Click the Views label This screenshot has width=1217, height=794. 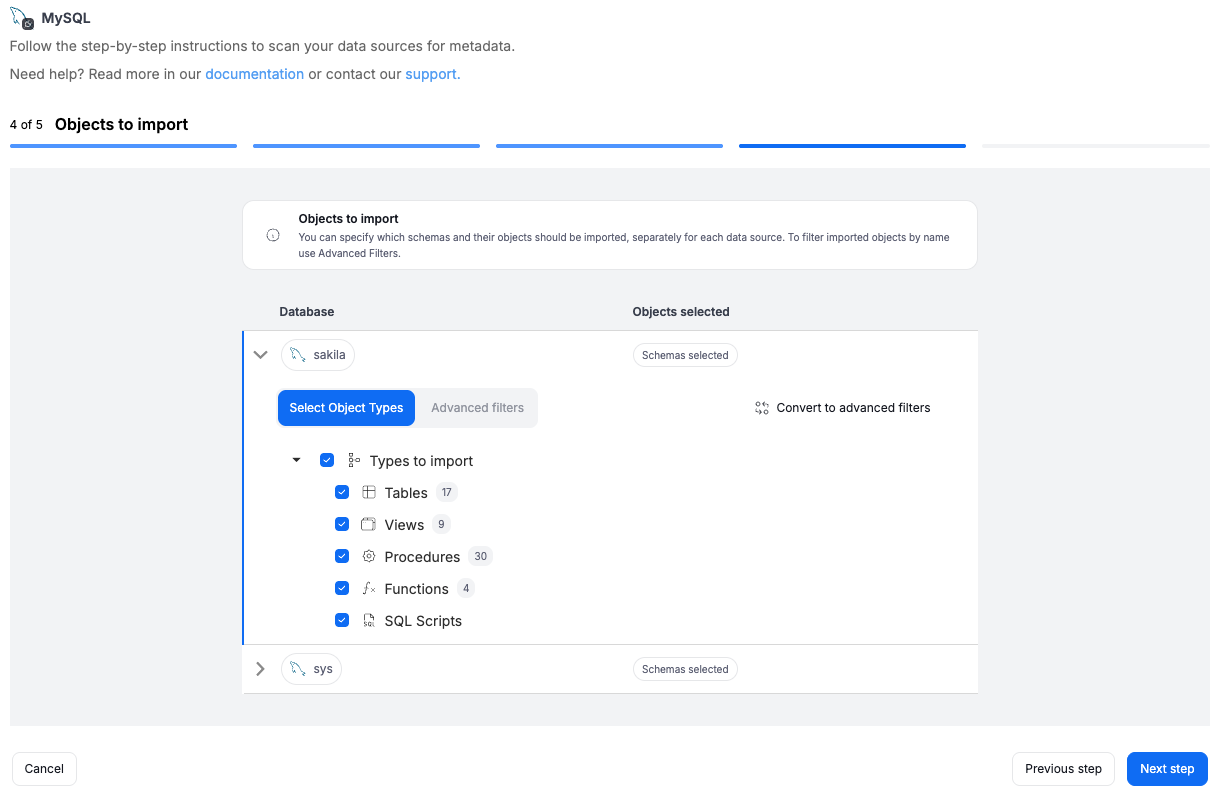tap(404, 525)
